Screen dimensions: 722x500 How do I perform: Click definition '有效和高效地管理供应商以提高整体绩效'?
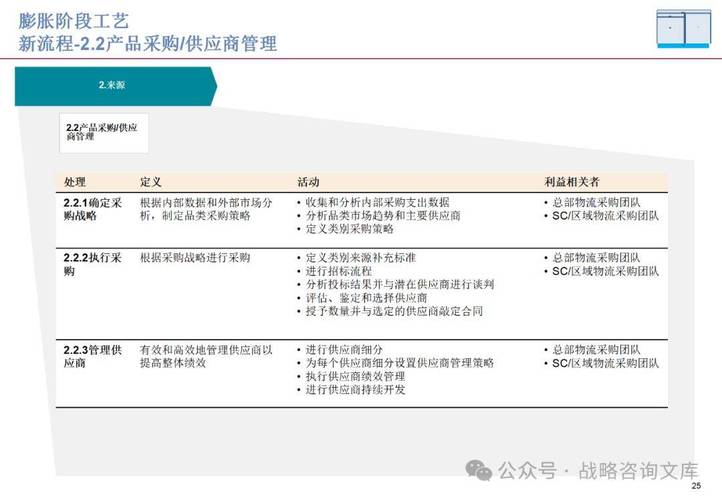coord(206,356)
